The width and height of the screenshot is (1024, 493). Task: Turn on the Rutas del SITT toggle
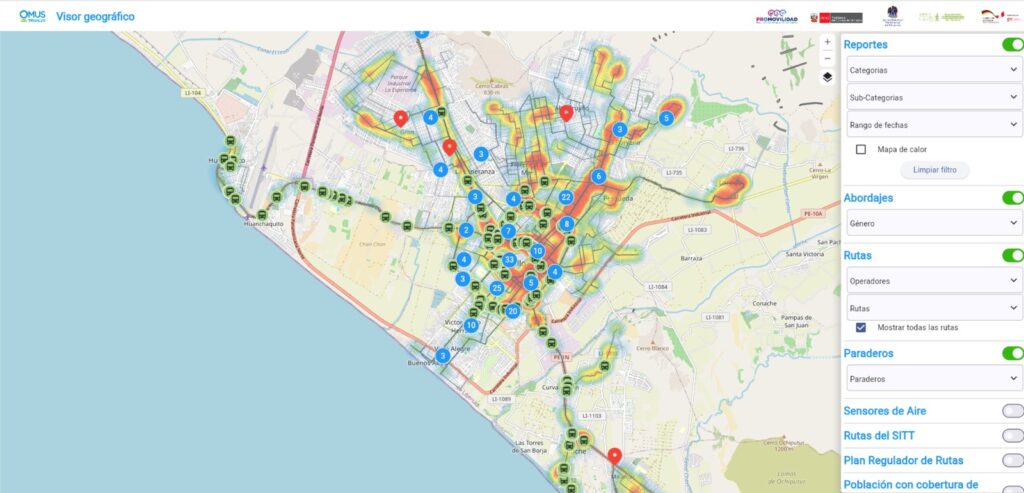click(1012, 436)
